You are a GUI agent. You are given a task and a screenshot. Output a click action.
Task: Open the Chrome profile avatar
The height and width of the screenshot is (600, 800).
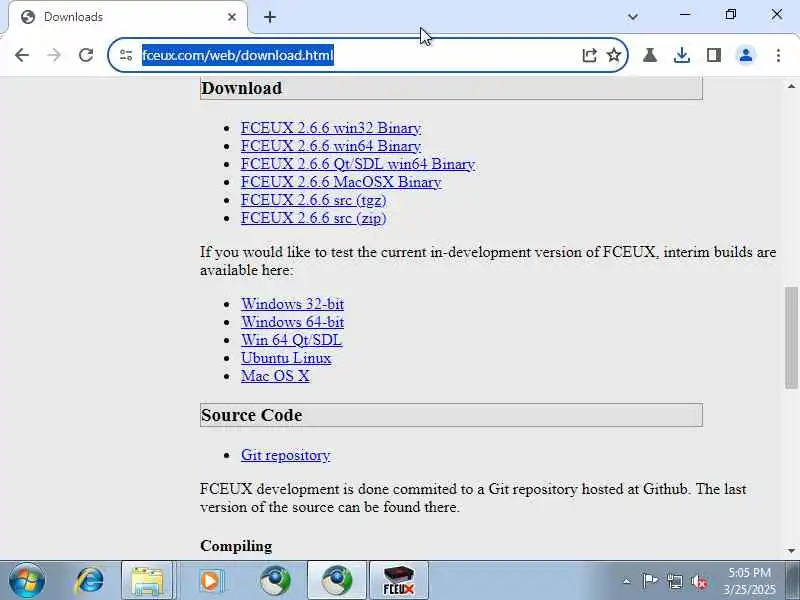pos(746,55)
